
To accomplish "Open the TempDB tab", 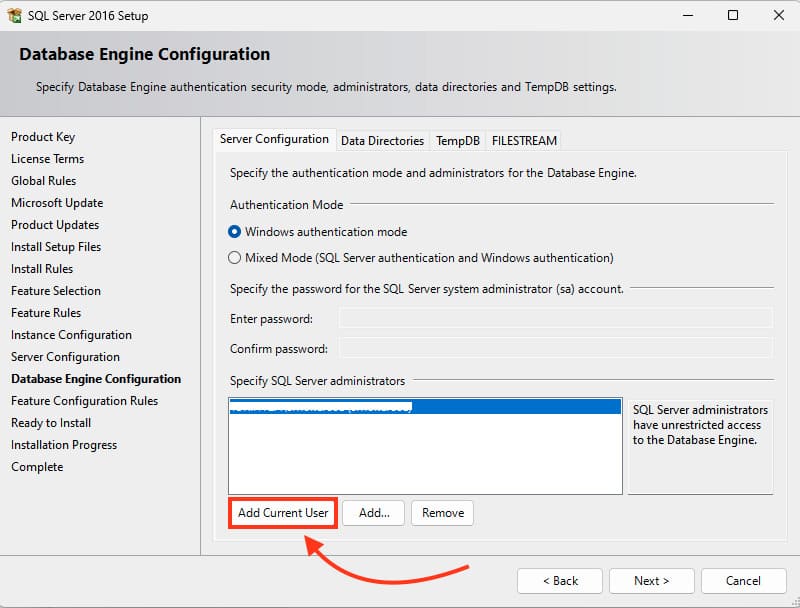I will click(x=457, y=141).
